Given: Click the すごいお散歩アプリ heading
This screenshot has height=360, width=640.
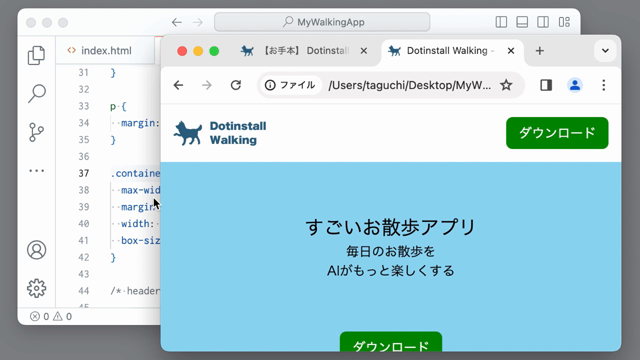Looking at the screenshot, I should 391,227.
